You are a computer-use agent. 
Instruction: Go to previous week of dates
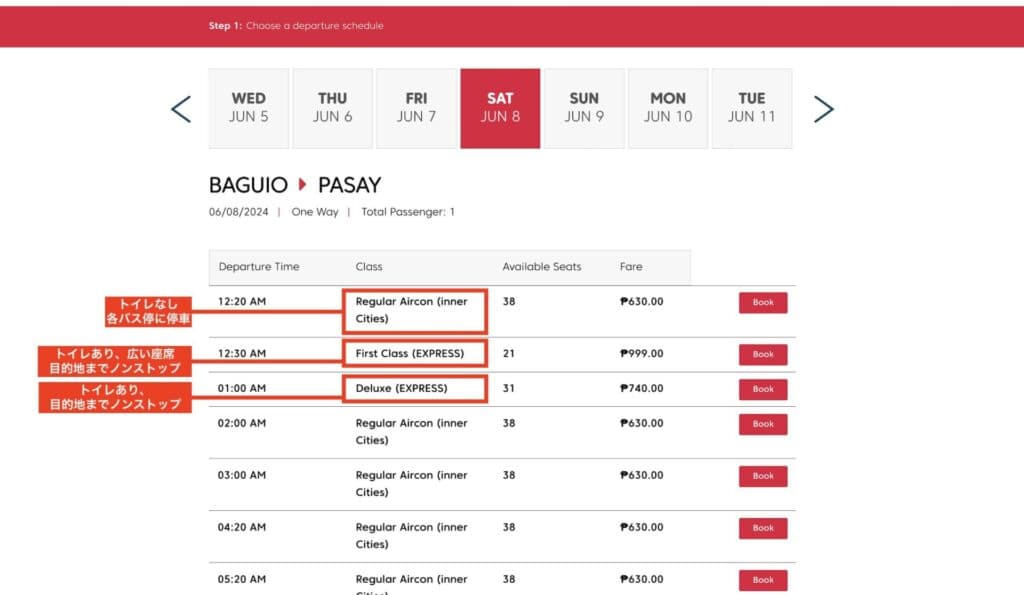[x=181, y=109]
